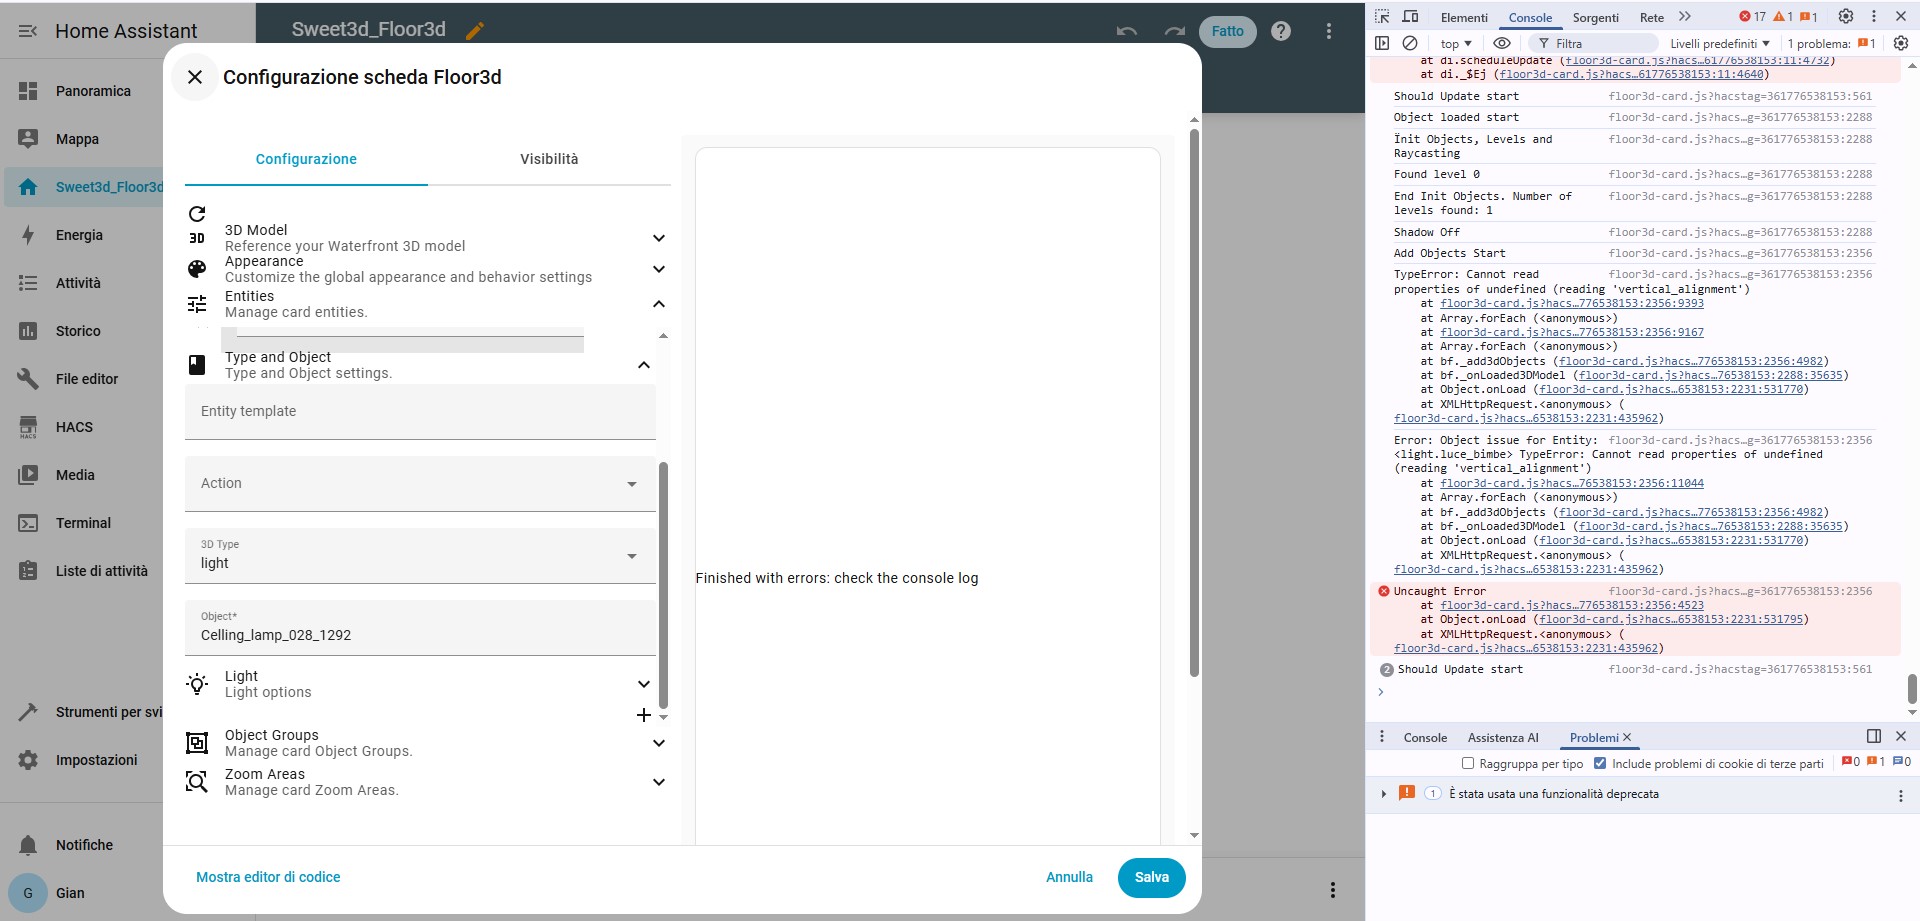Show more DevTools tabs with double chevron

click(1685, 17)
